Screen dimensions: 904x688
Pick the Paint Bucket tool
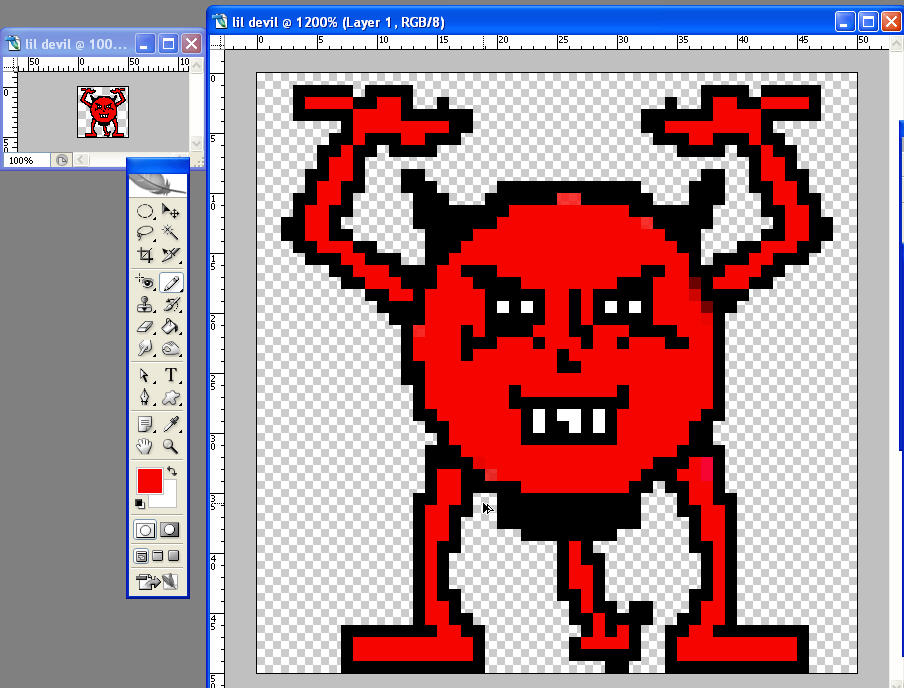pyautogui.click(x=170, y=326)
